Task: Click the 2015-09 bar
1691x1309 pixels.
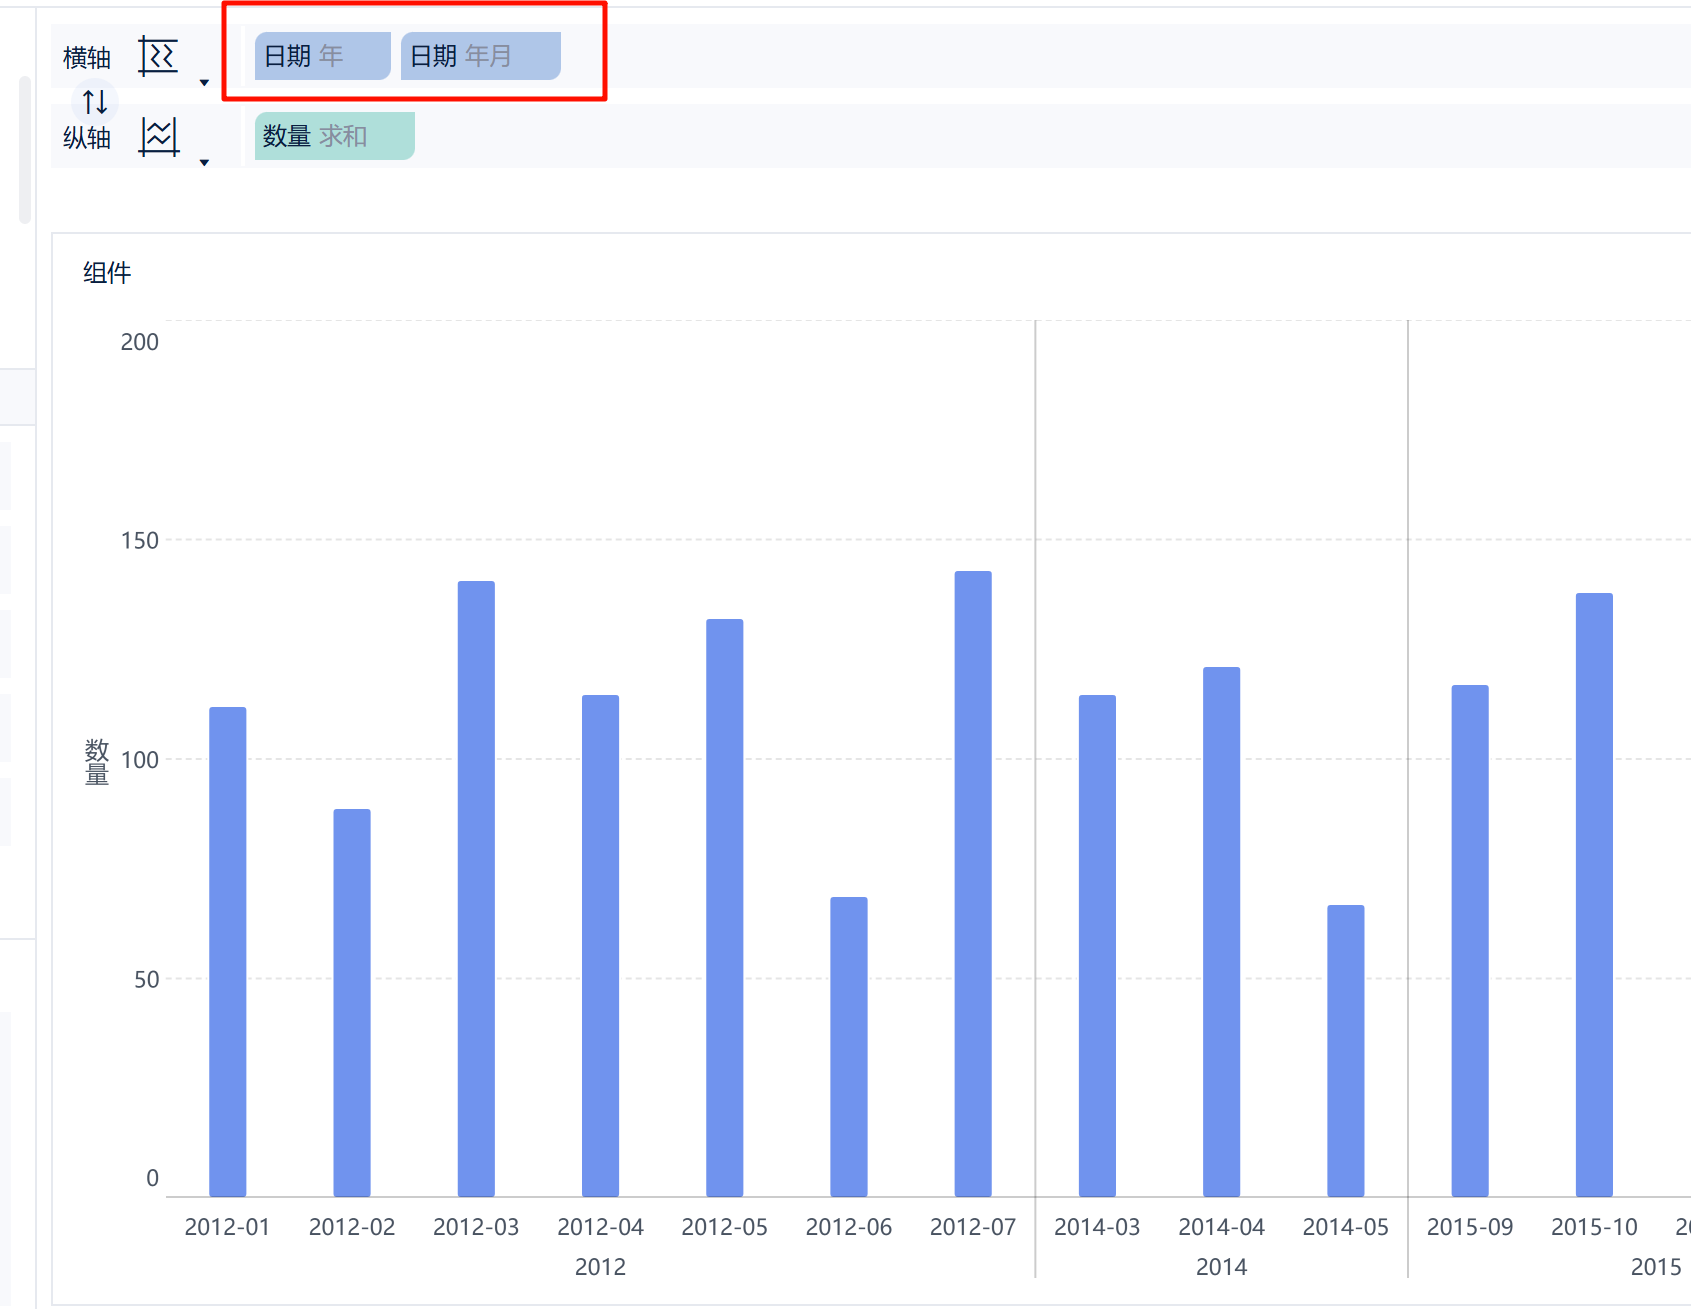Action: 1470,941
